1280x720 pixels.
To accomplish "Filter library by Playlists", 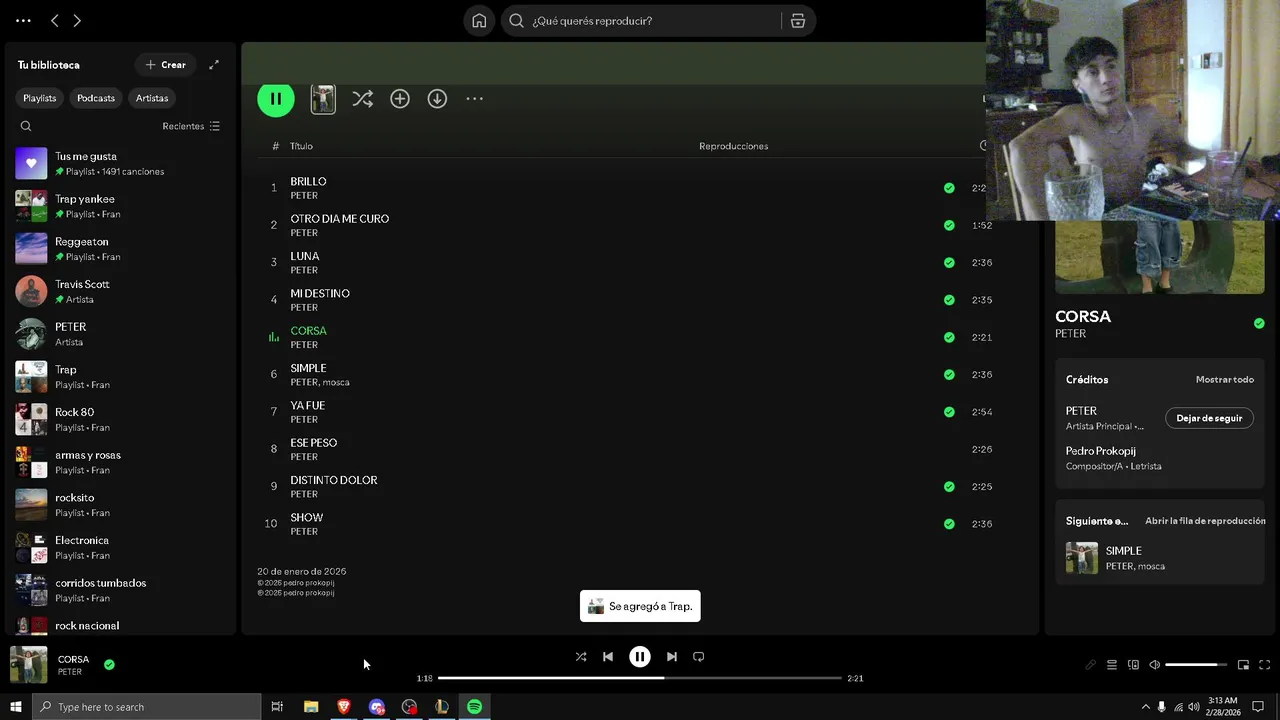I will 40,98.
